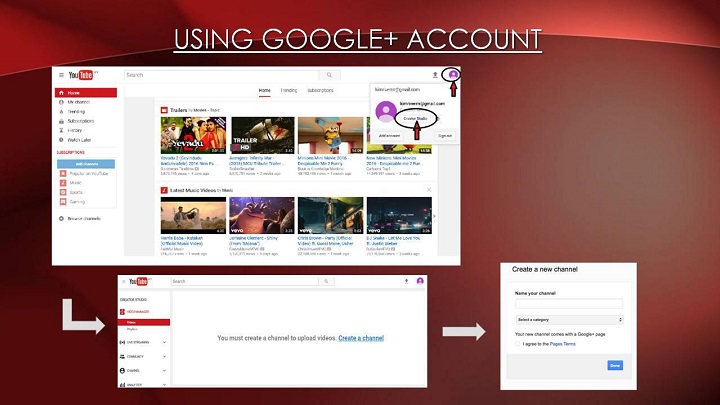Screen dimensions: 720x405
Task: Click the search field on YouTube home page
Action: [221, 75]
